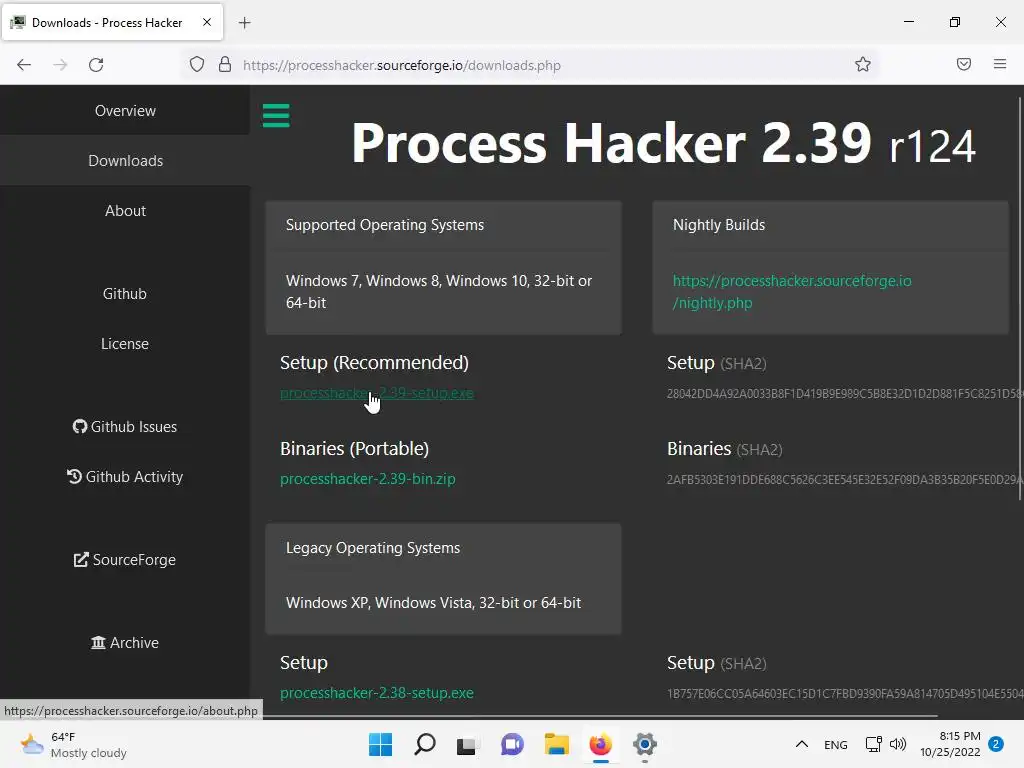Screen dimensions: 1024x768
Task: Click the ENG language indicator
Action: [x=835, y=745]
